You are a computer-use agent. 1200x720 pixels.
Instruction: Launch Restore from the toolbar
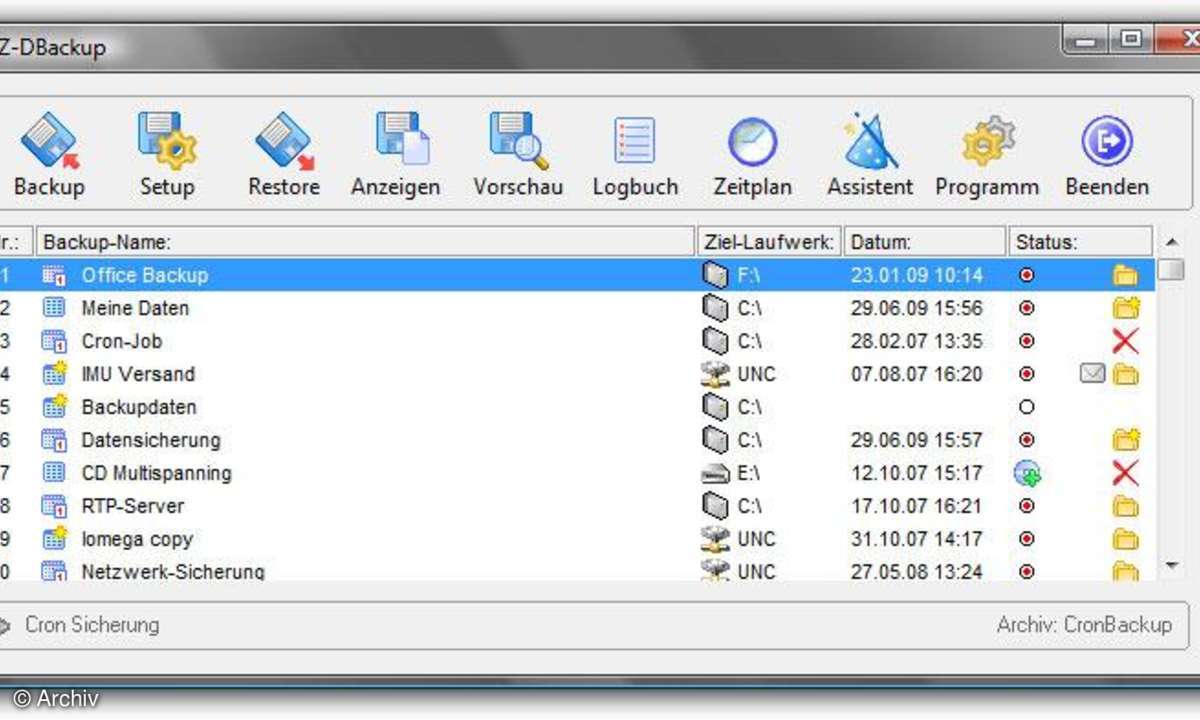[284, 155]
